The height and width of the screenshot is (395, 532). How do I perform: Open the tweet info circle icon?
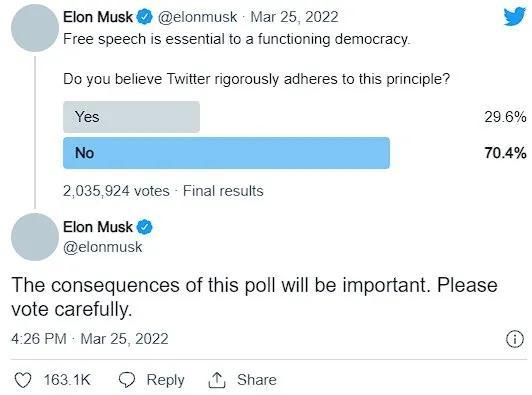(515, 339)
